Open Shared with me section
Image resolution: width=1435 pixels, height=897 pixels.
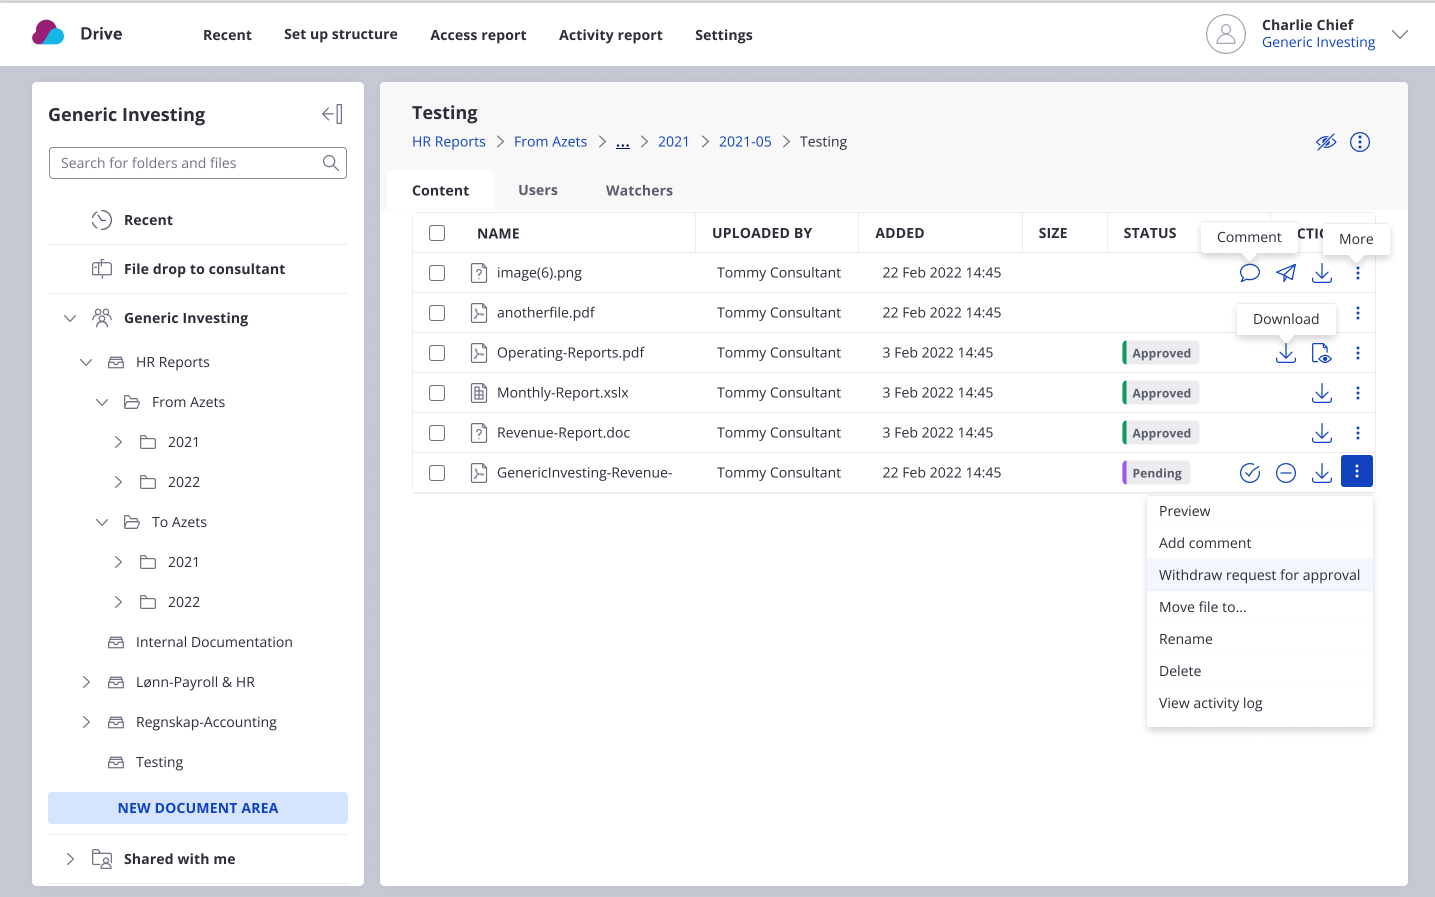179,859
